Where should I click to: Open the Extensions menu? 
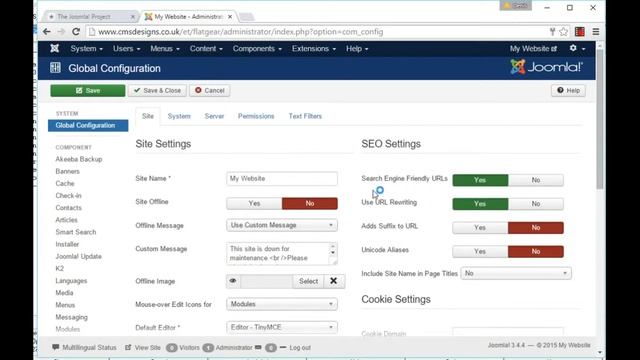[x=314, y=49]
